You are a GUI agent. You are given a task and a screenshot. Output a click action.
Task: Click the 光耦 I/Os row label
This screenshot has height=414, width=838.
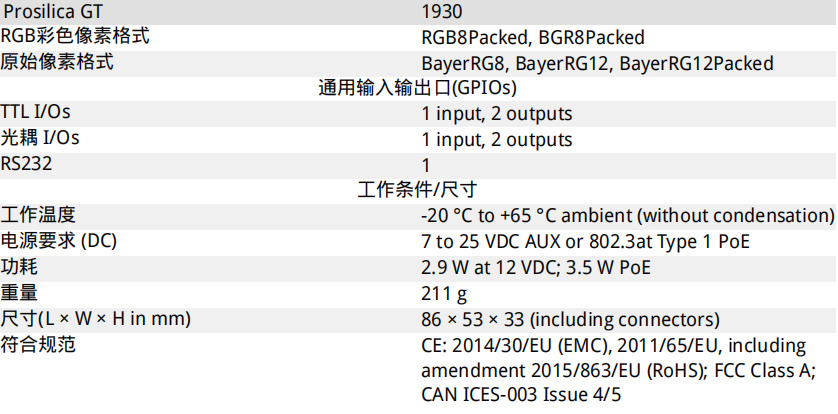(40, 138)
